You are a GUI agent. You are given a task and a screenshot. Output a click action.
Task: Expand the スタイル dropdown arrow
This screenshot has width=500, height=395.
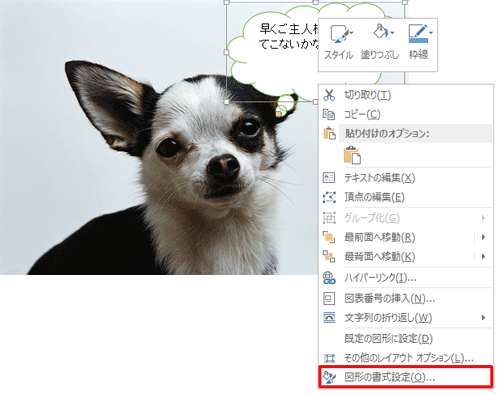pos(352,33)
